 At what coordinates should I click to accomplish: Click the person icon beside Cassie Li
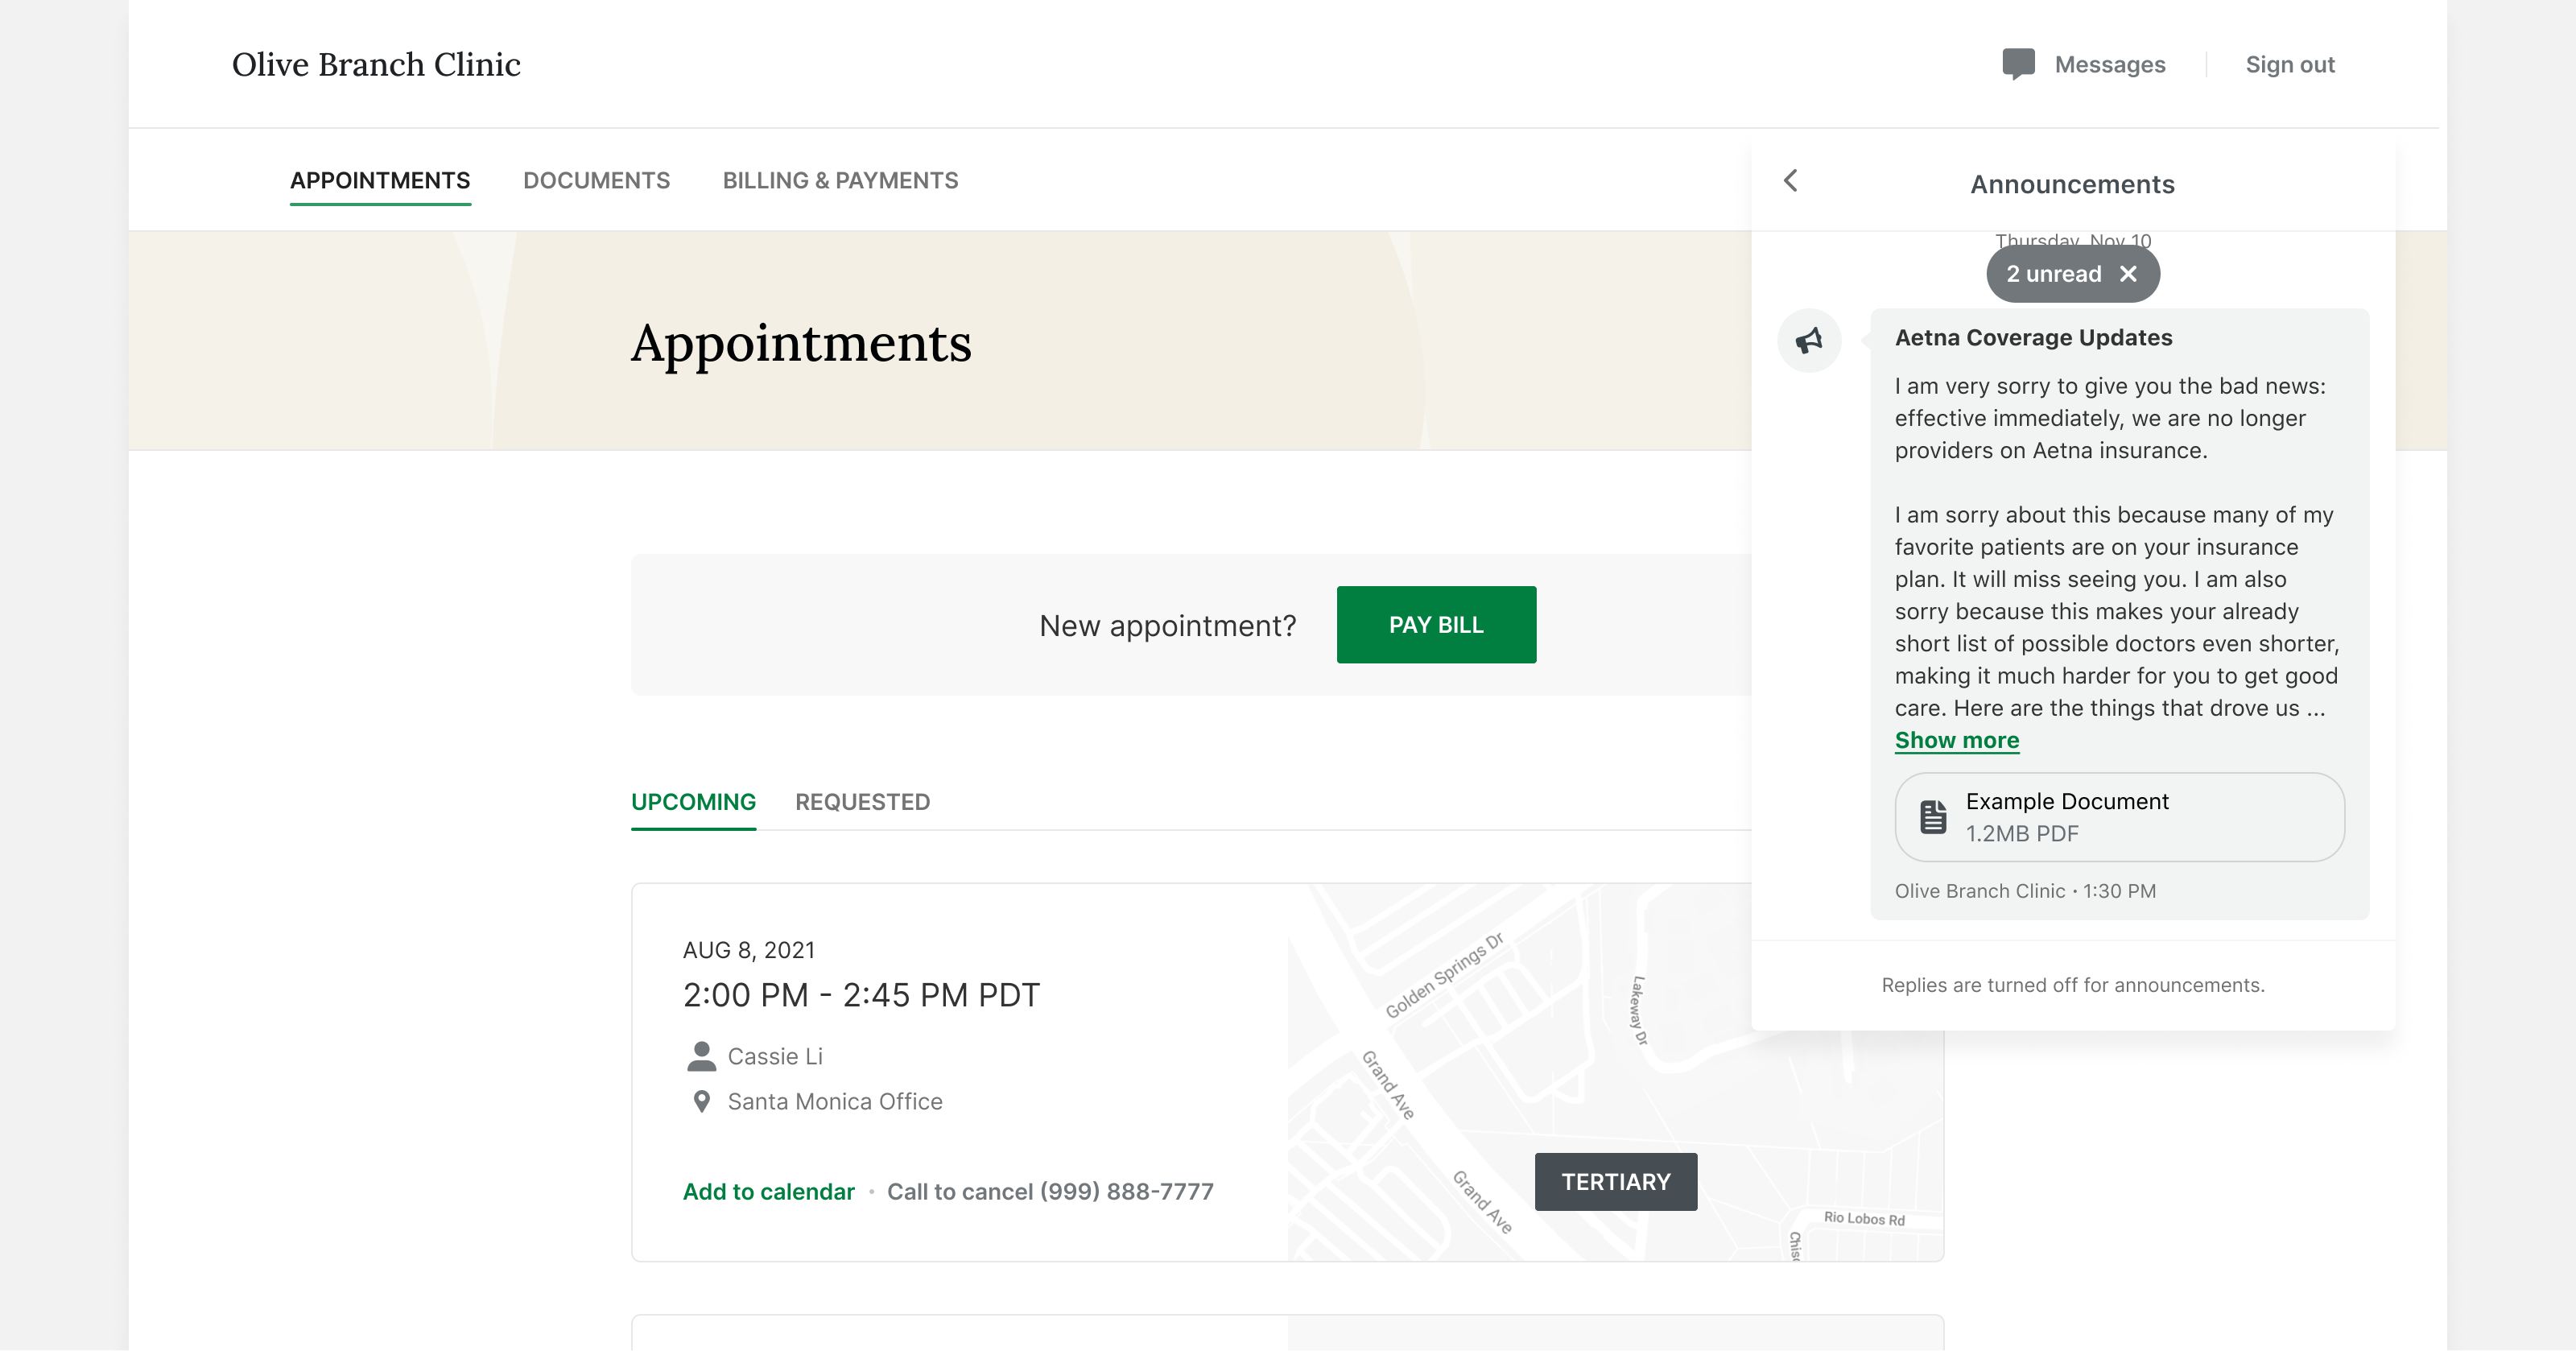point(701,1056)
